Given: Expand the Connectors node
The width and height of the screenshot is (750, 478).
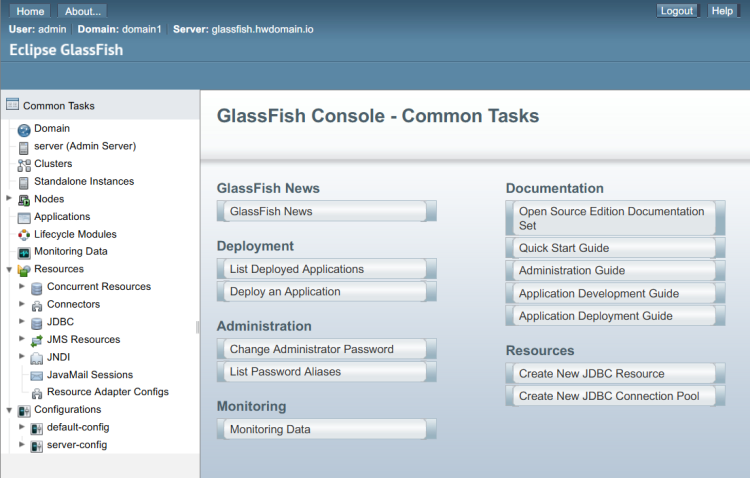Looking at the screenshot, I should click(22, 304).
